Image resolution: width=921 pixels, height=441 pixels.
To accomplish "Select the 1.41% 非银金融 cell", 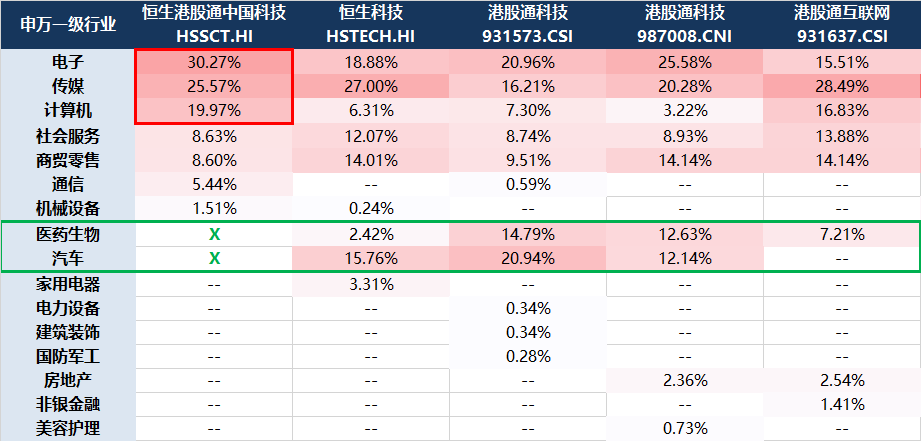I will (x=841, y=404).
